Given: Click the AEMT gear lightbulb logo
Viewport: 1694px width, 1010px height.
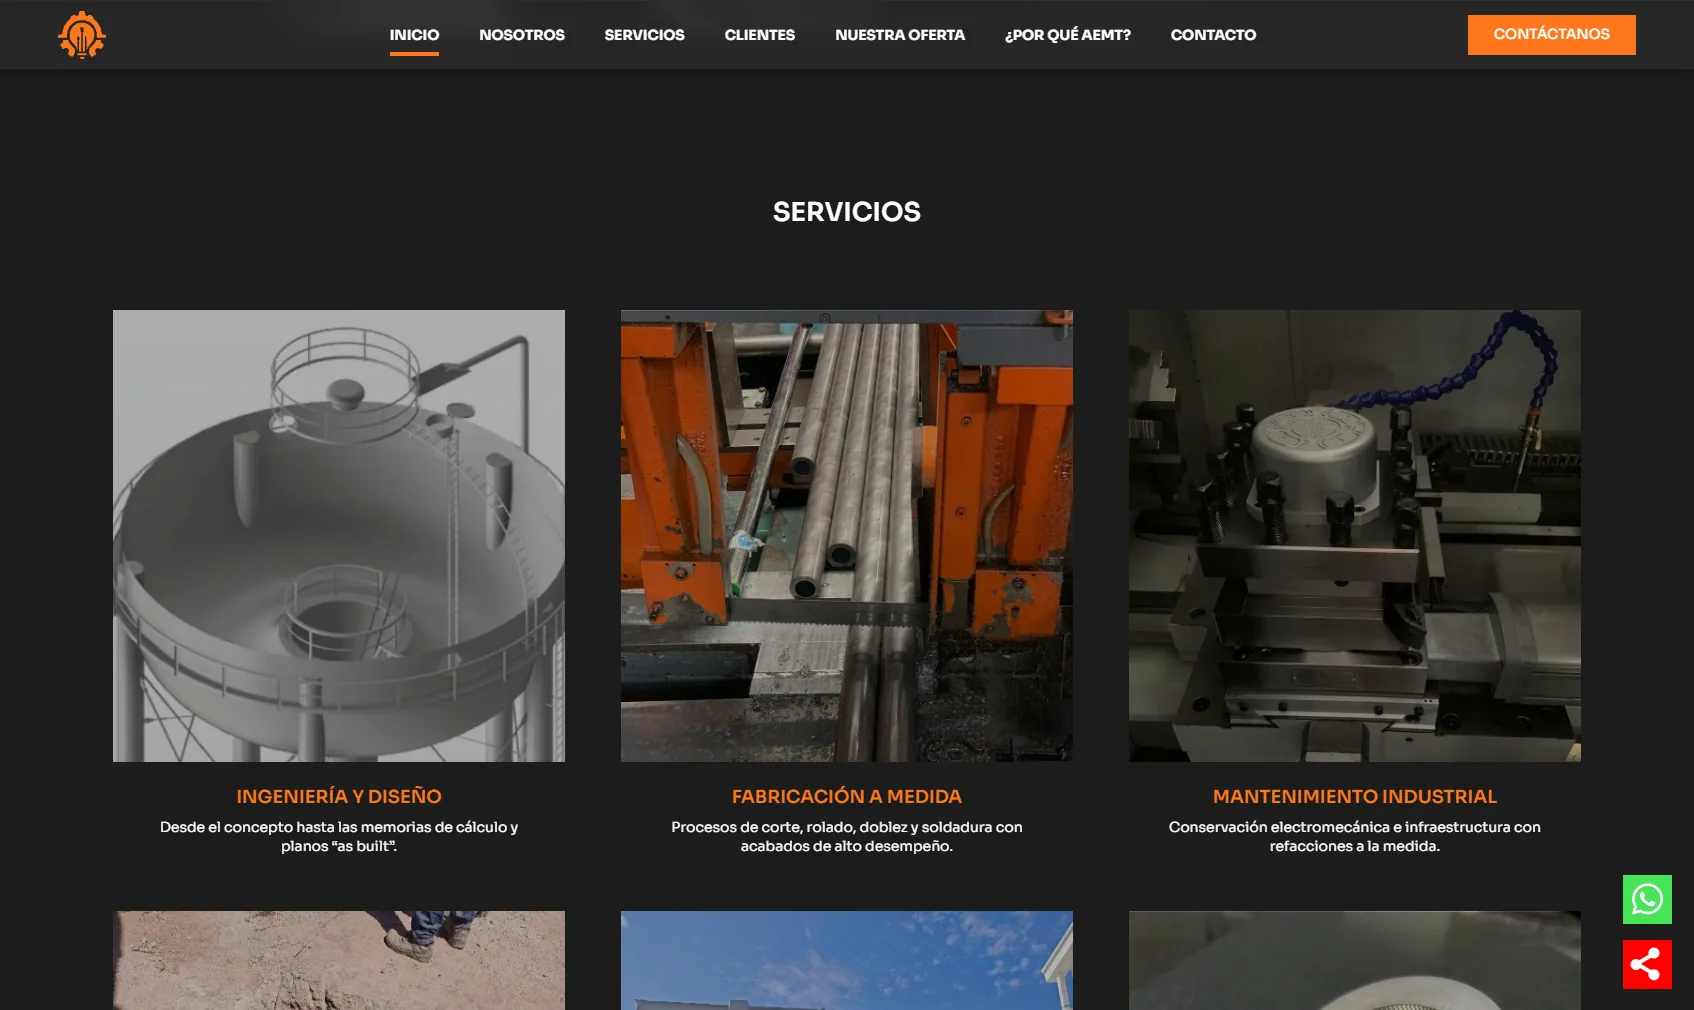Looking at the screenshot, I should click(82, 35).
